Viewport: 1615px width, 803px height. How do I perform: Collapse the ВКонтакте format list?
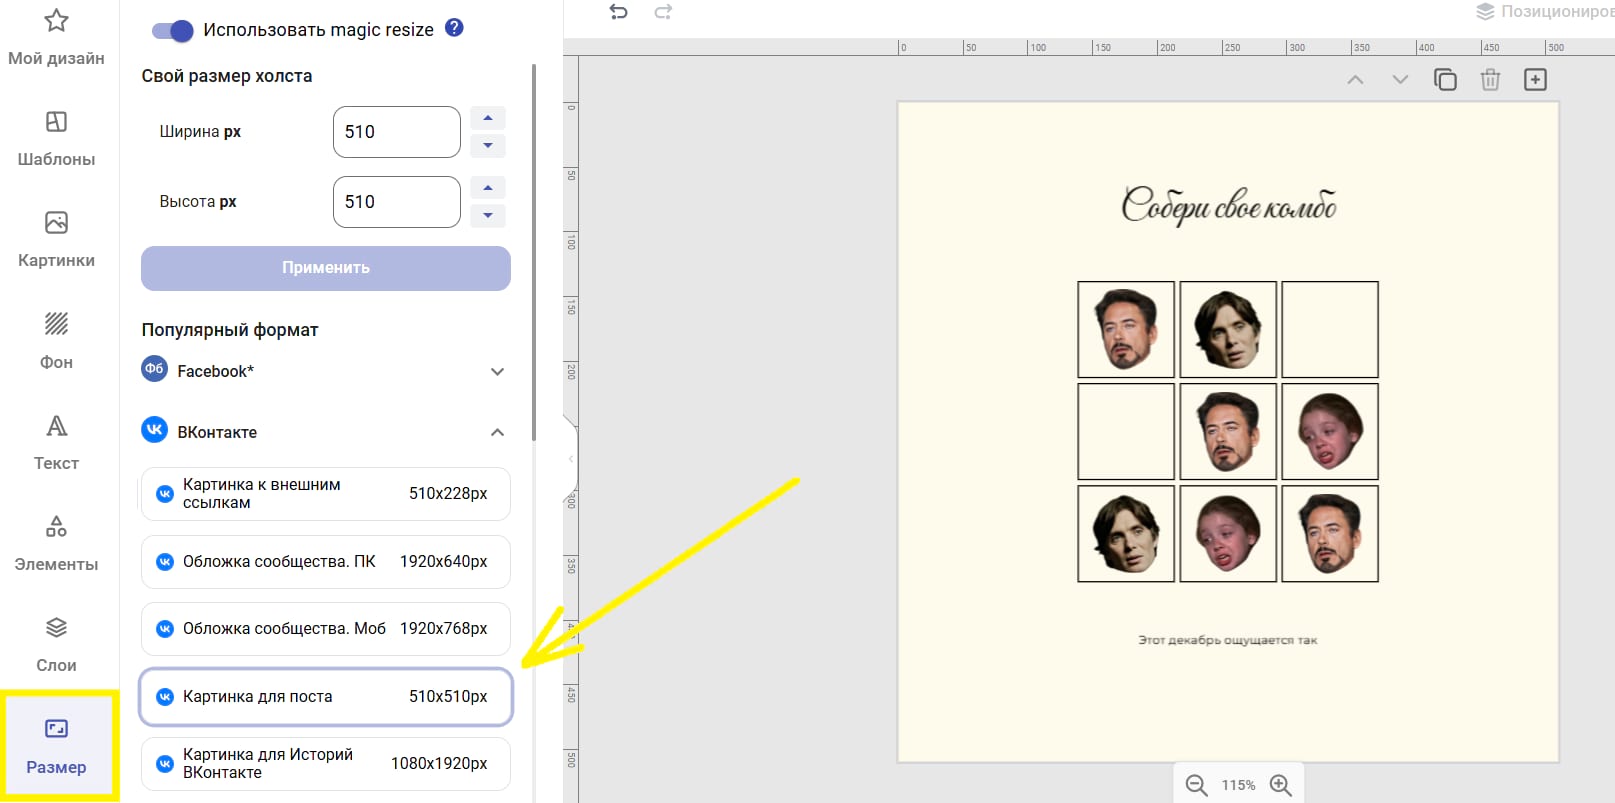point(497,433)
